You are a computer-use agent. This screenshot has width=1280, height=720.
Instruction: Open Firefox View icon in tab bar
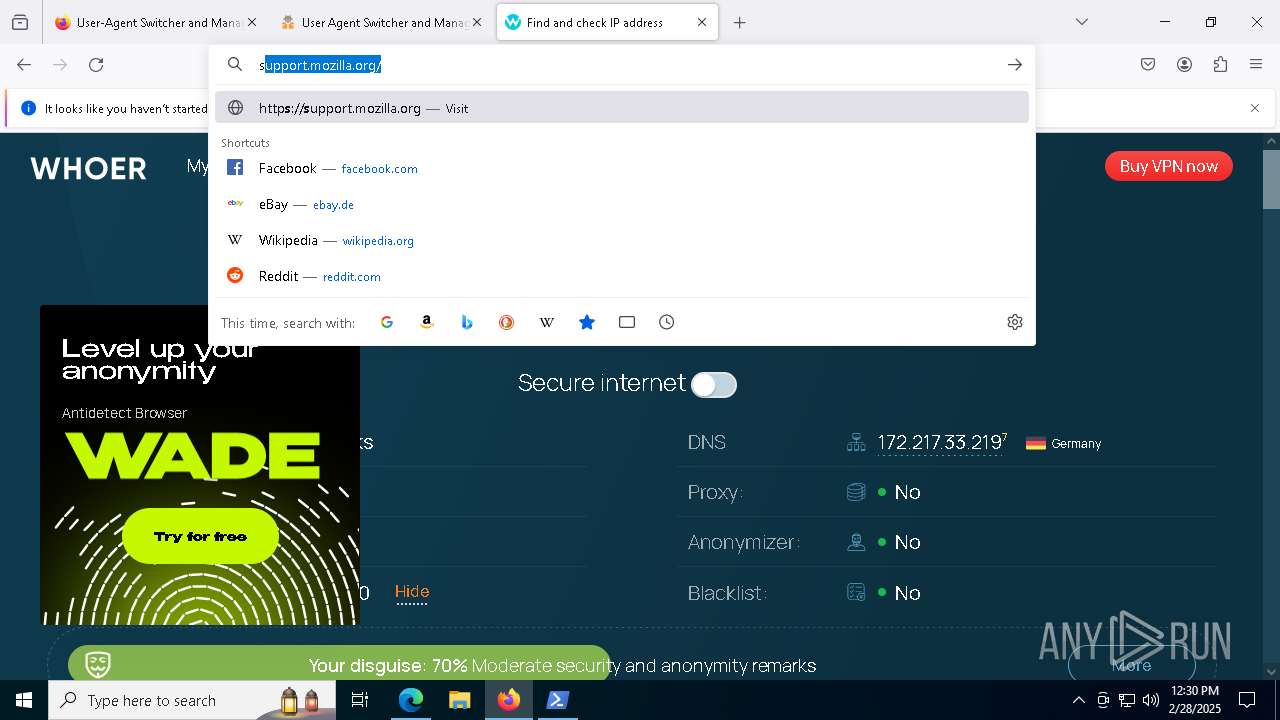pyautogui.click(x=20, y=22)
